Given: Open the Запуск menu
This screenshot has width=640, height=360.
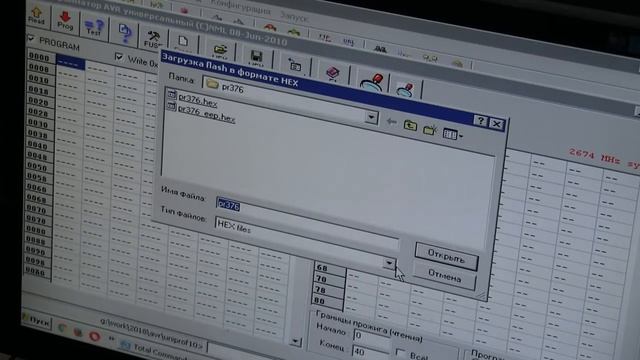Looking at the screenshot, I should (293, 17).
